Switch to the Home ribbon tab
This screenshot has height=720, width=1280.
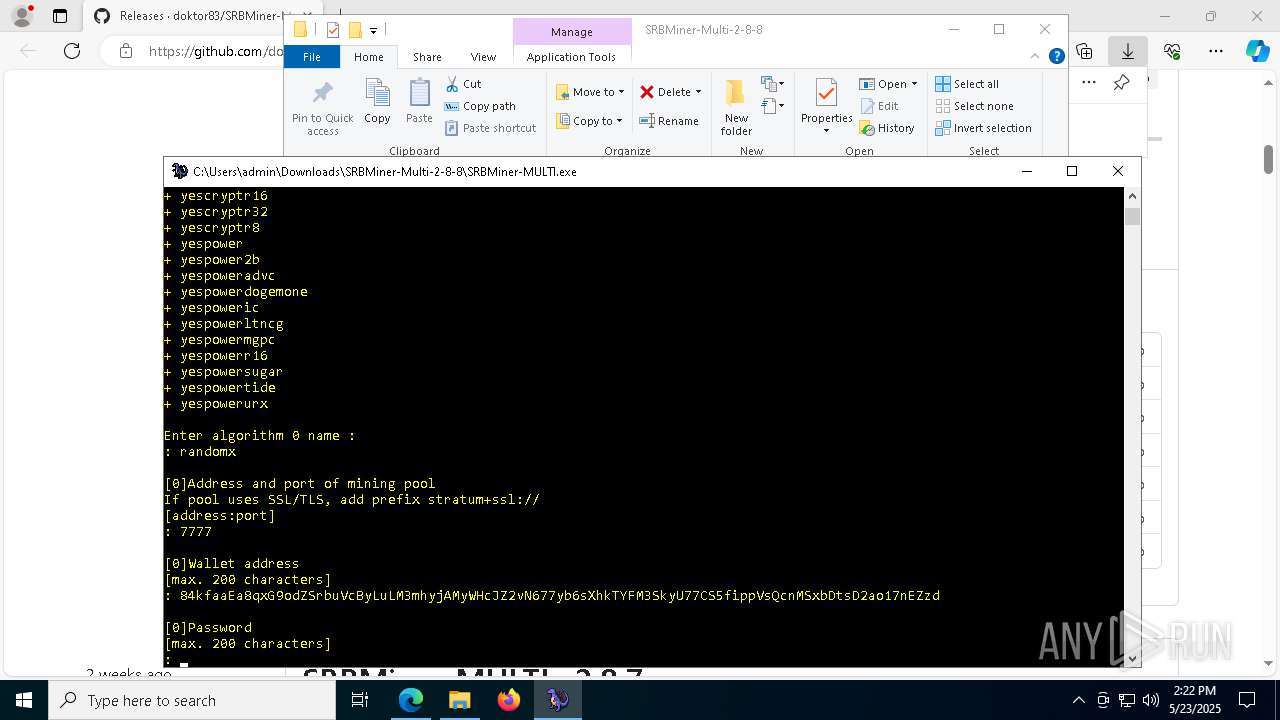pyautogui.click(x=368, y=57)
